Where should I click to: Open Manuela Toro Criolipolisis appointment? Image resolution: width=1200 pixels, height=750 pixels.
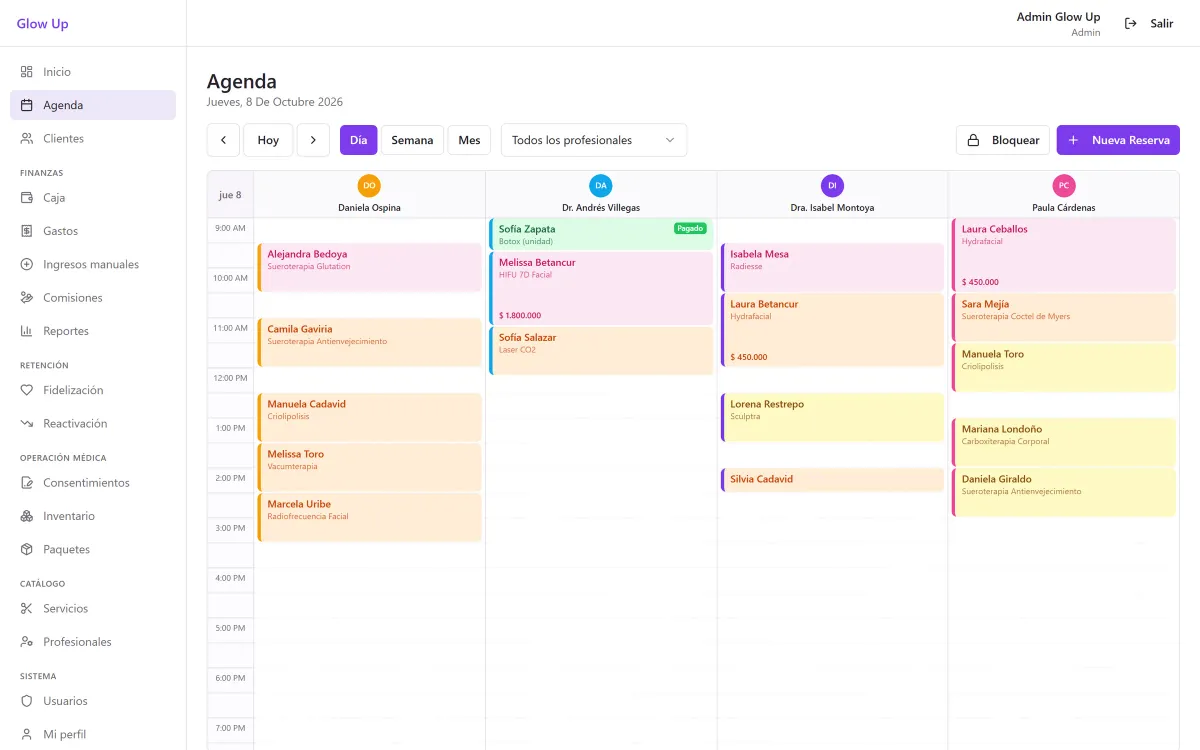tap(1064, 367)
